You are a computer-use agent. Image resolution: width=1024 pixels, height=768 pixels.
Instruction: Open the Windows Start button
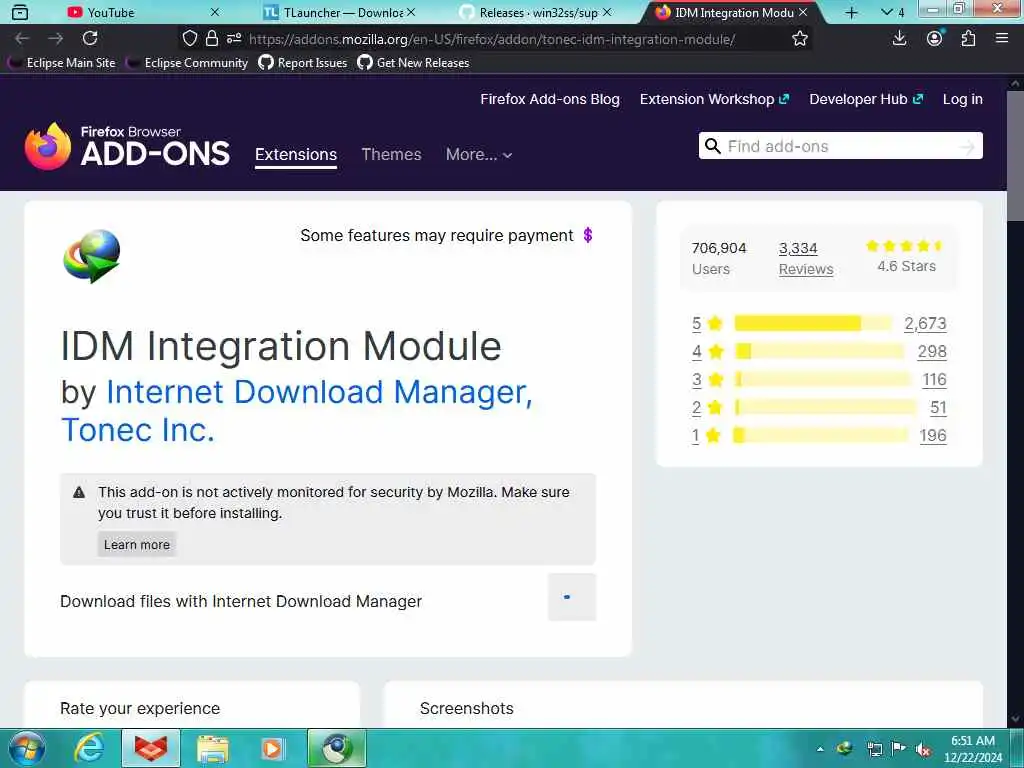(x=27, y=748)
